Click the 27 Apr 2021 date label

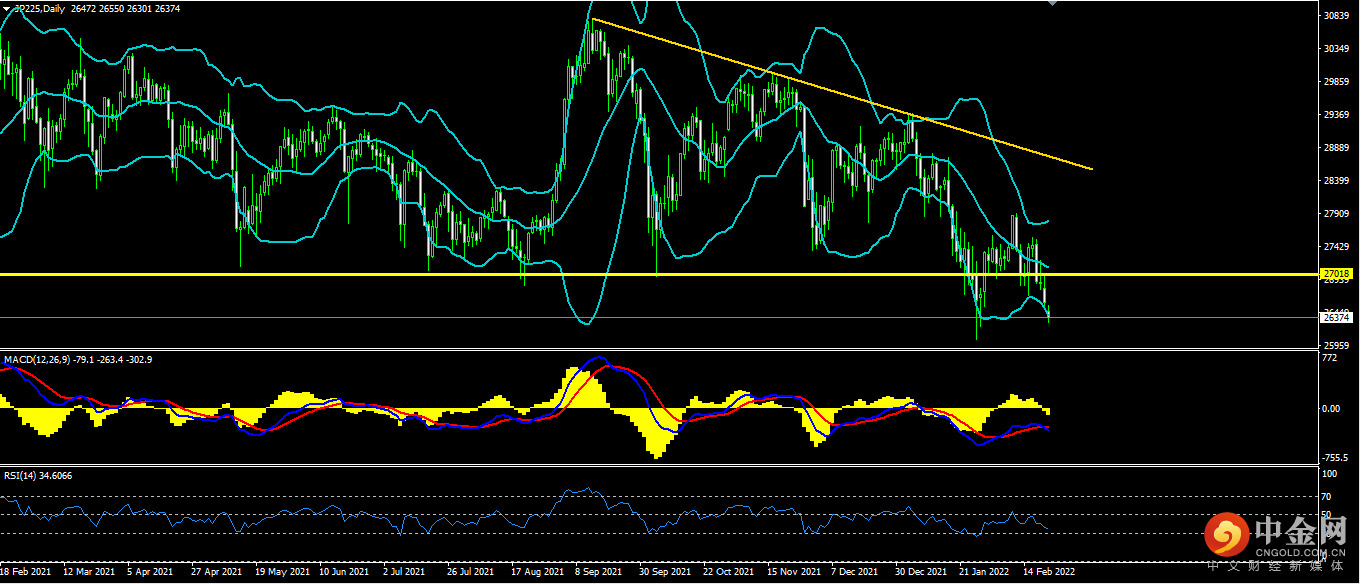point(216,573)
